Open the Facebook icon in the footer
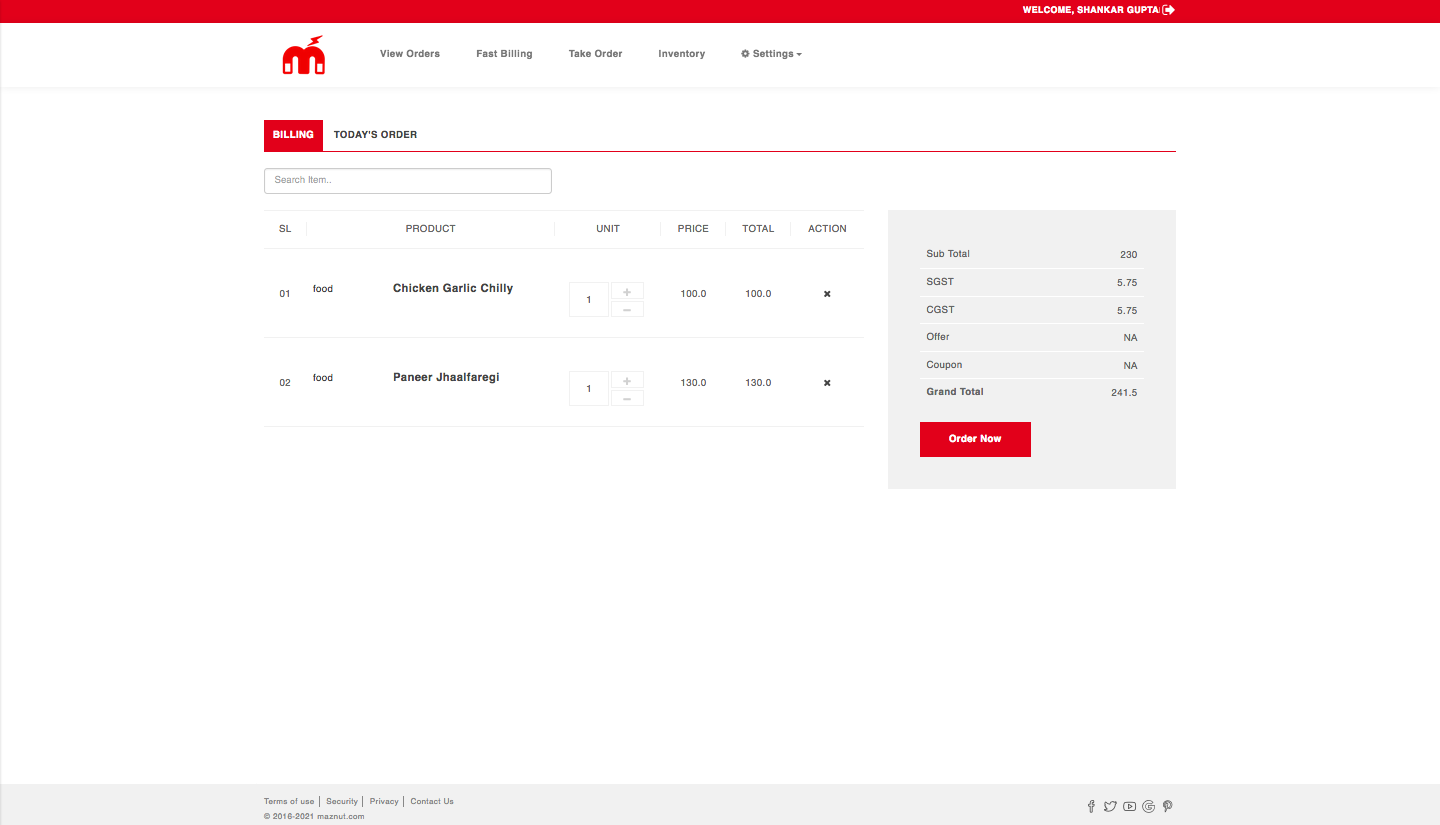This screenshot has height=825, width=1440. click(x=1091, y=806)
